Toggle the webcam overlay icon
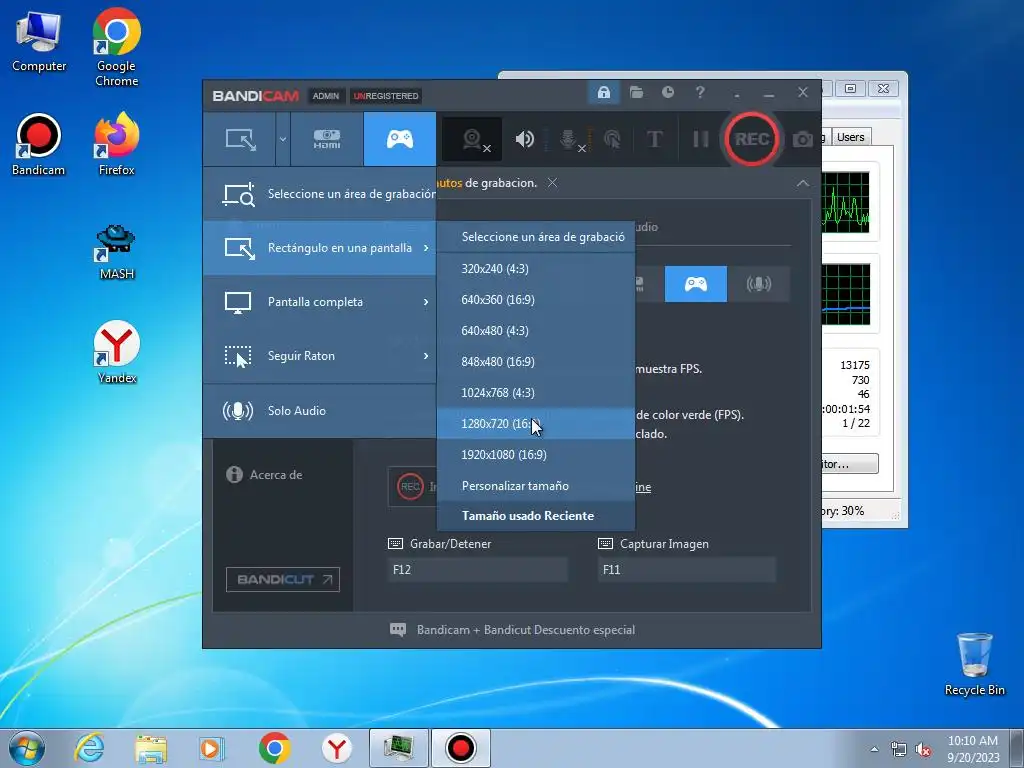 pyautogui.click(x=473, y=139)
